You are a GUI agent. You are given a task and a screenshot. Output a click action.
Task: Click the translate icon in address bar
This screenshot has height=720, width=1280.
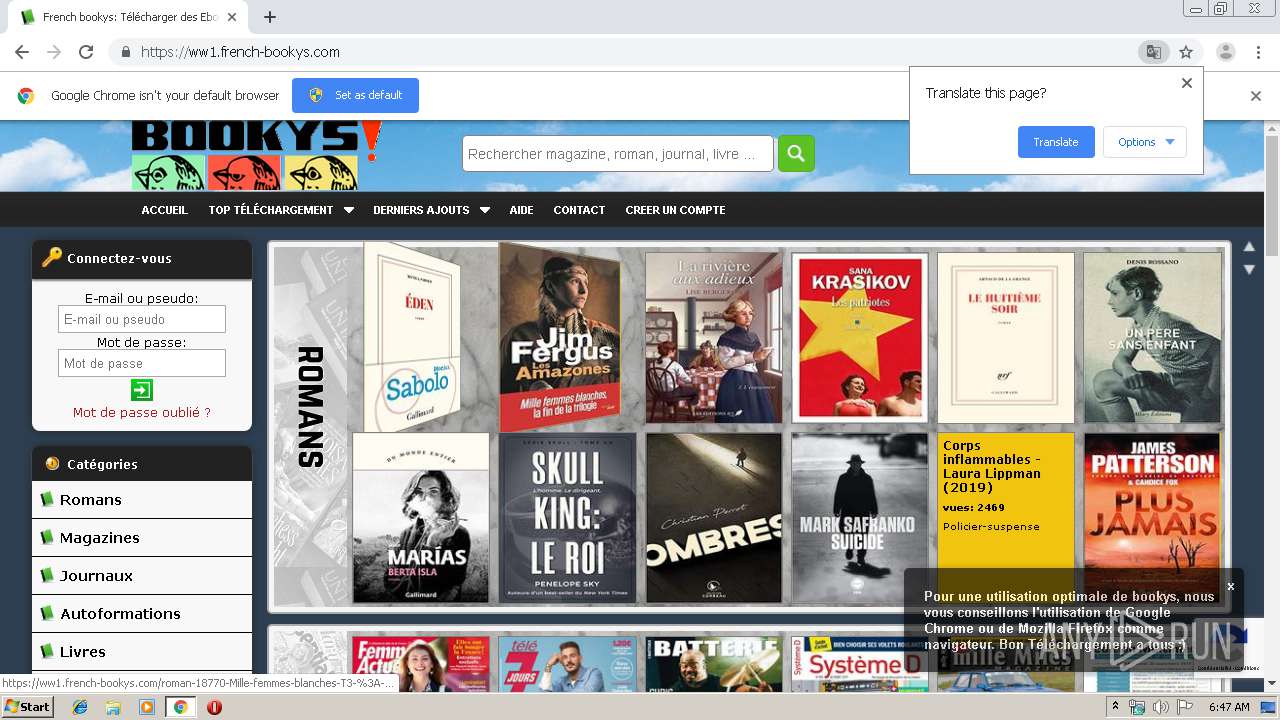click(1154, 52)
